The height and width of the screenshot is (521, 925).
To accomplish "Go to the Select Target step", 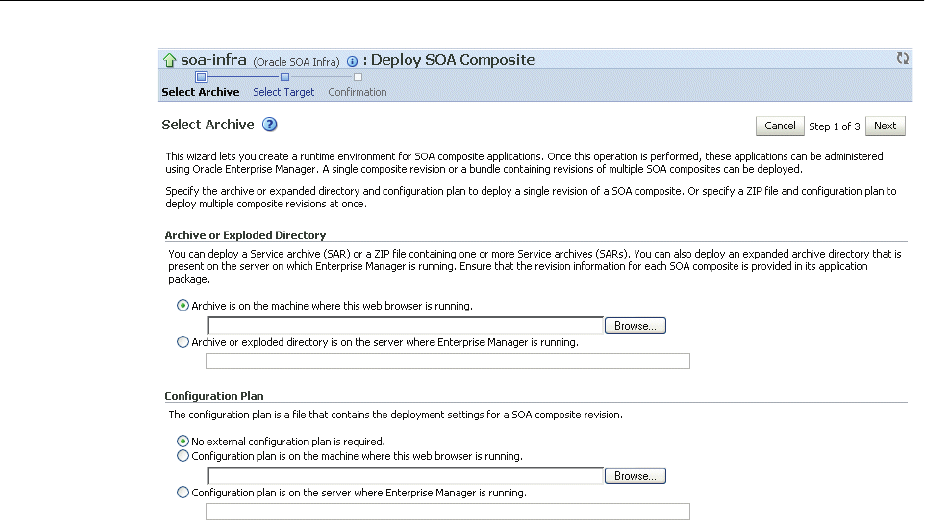I will 283,92.
